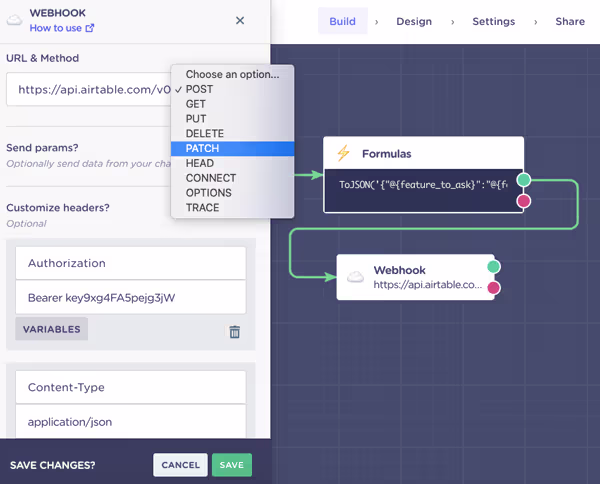600x484 pixels.
Task: Click the Authorization header name field
Action: pyautogui.click(x=130, y=263)
